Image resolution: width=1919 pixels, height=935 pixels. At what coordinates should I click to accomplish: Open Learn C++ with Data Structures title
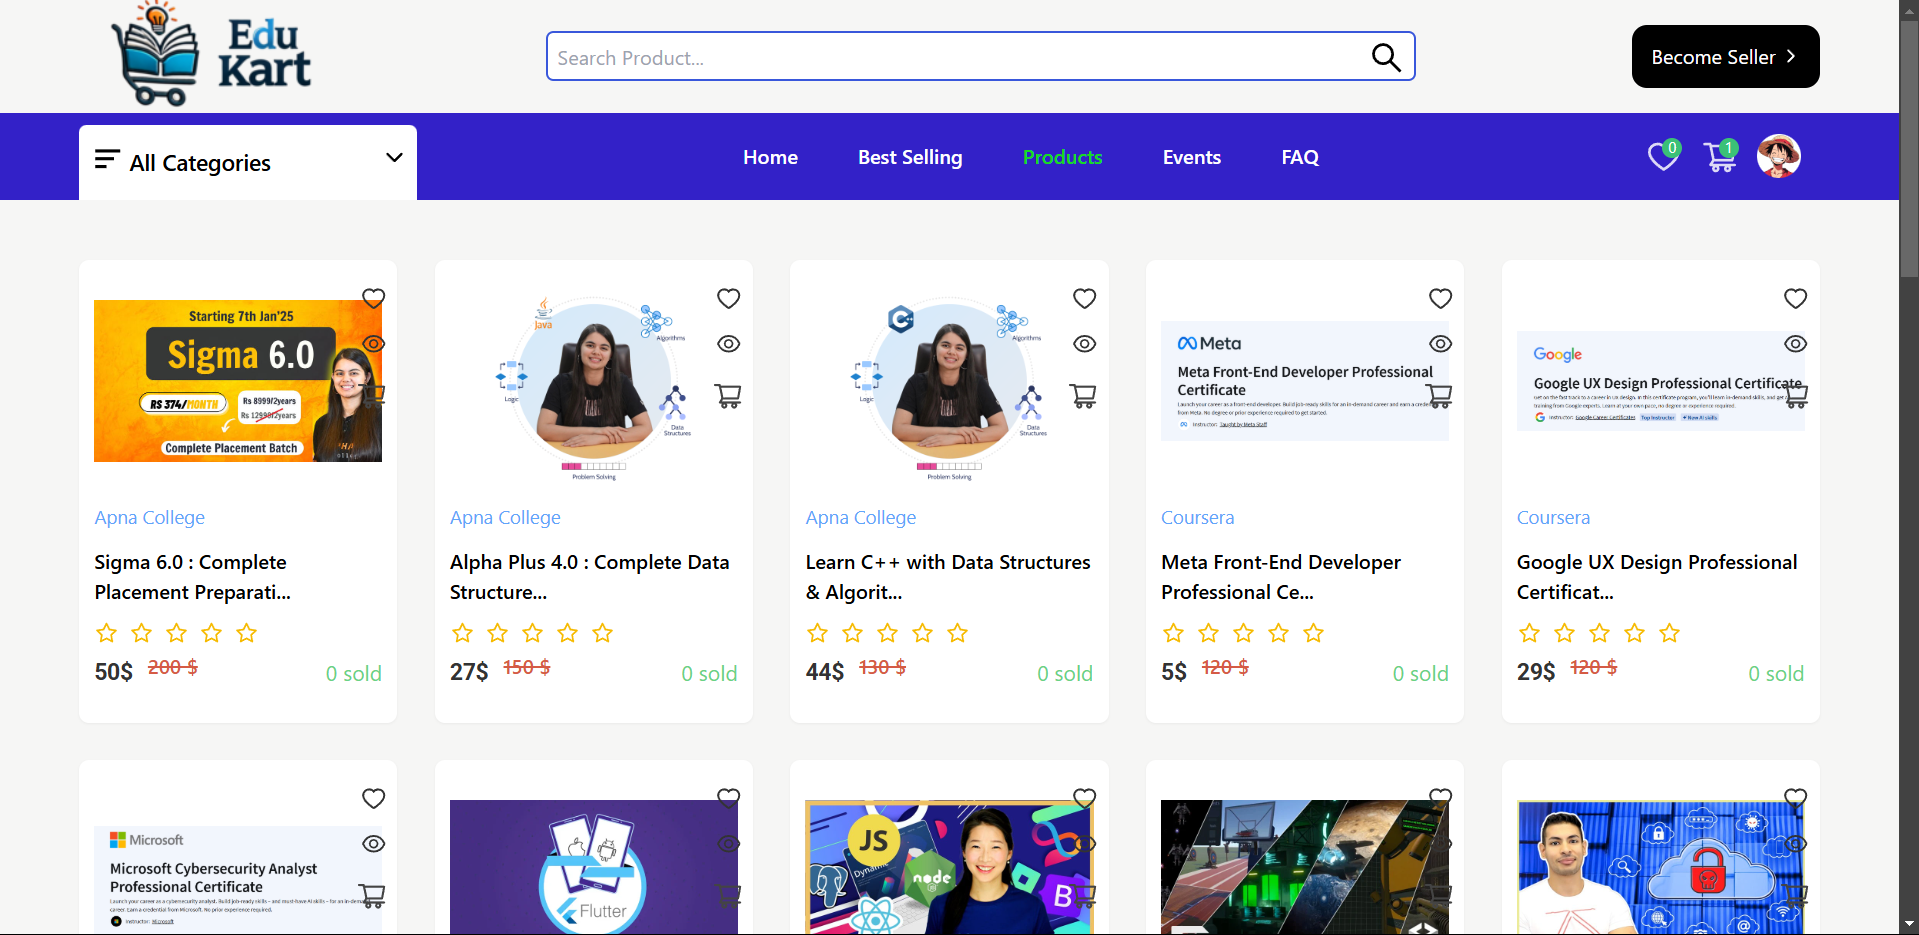pos(948,577)
